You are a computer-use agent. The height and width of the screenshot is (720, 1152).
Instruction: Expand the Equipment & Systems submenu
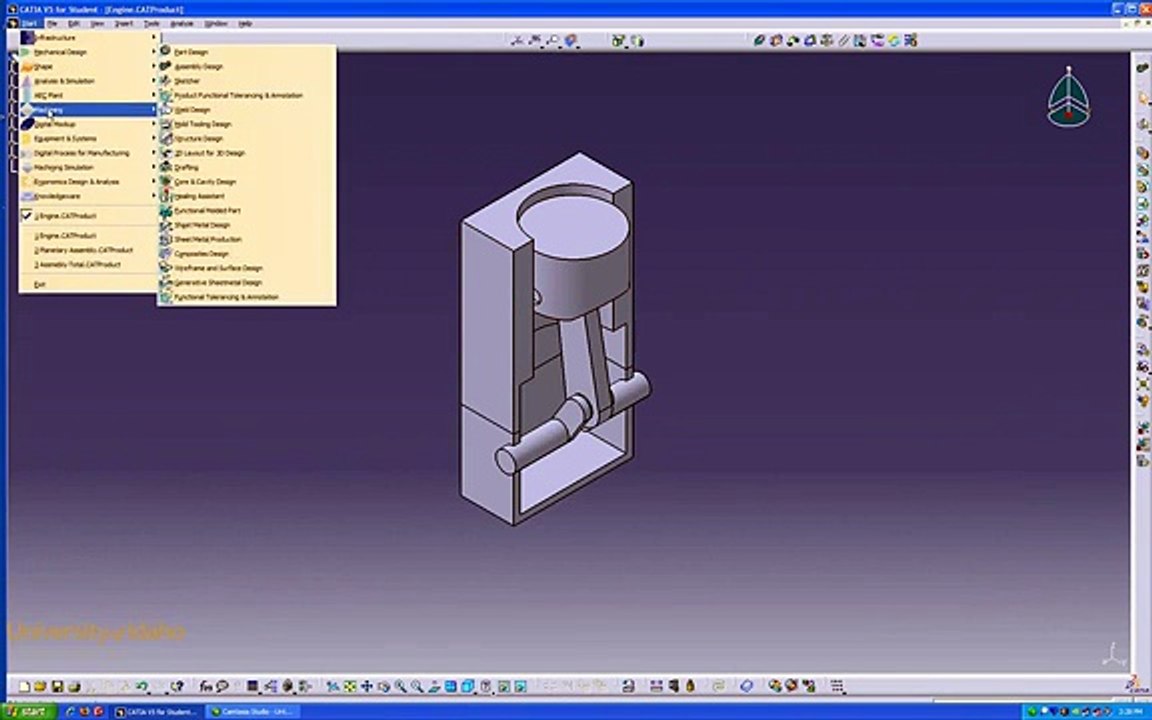point(88,138)
